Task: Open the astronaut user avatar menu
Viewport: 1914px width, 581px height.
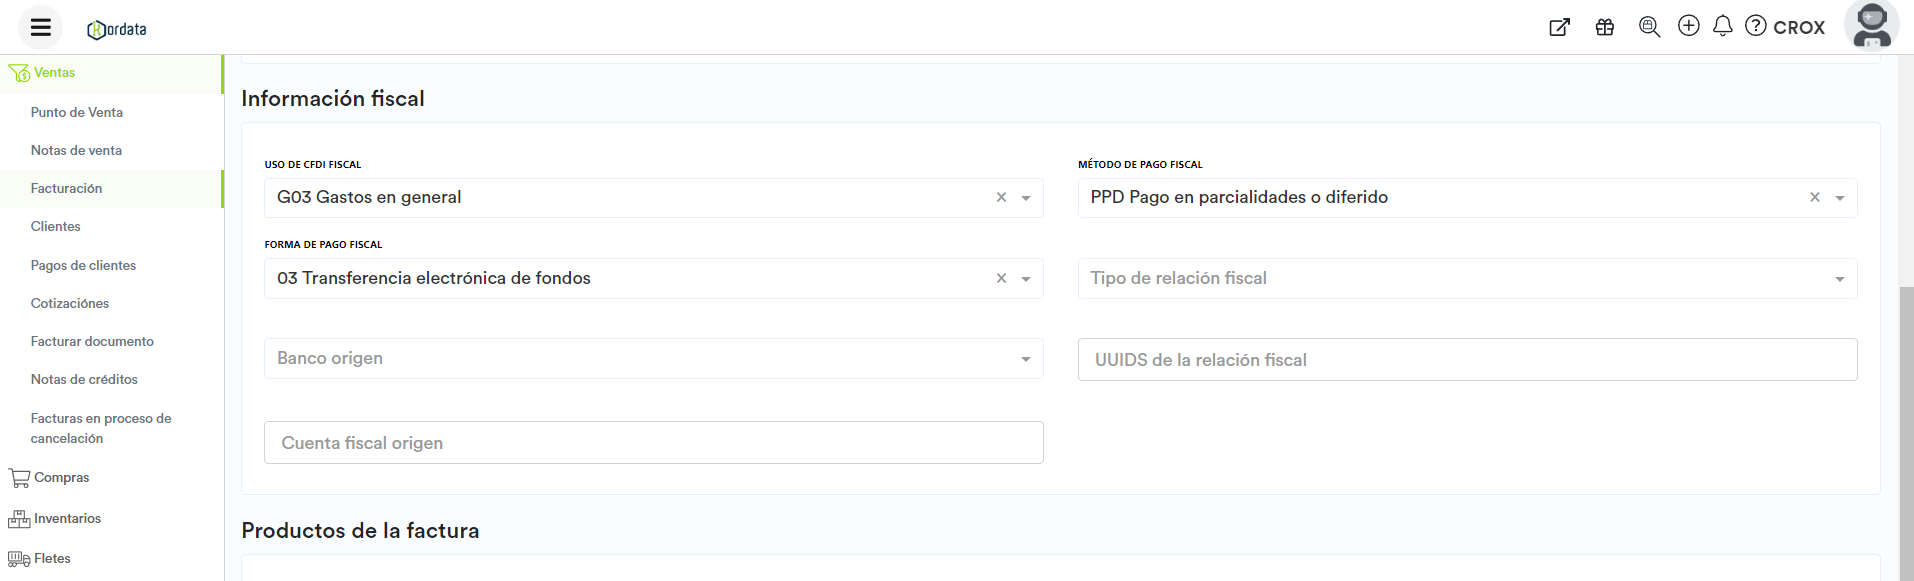Action: 1871,26
